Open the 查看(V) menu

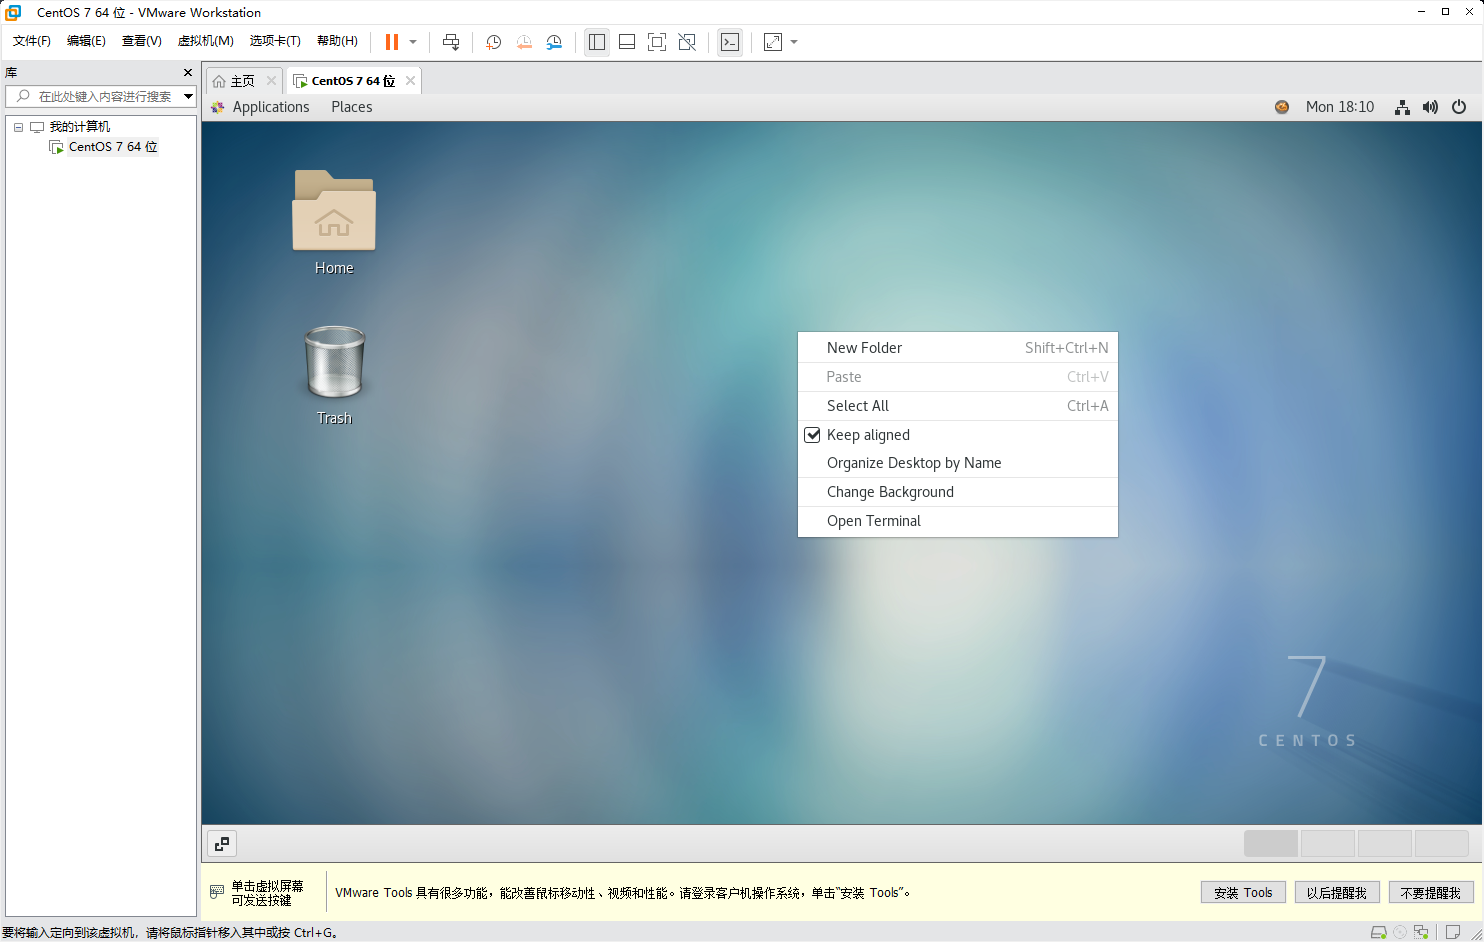142,41
